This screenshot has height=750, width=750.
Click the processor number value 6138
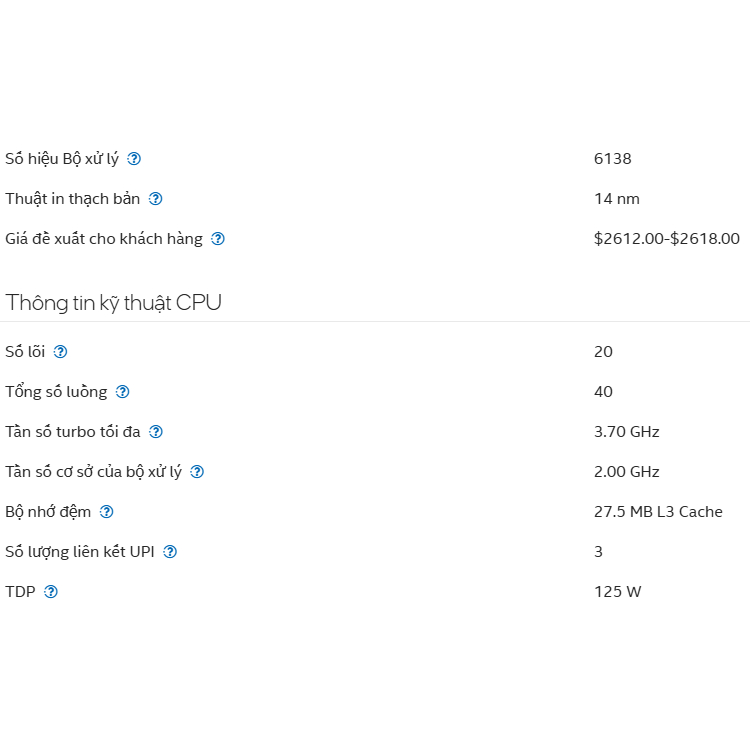point(612,159)
